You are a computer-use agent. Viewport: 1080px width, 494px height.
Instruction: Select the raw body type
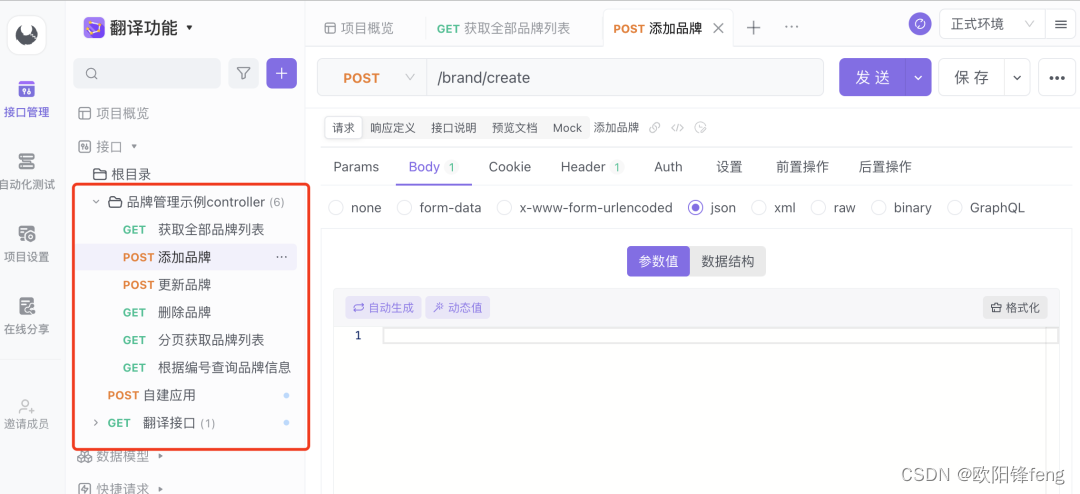coord(818,207)
